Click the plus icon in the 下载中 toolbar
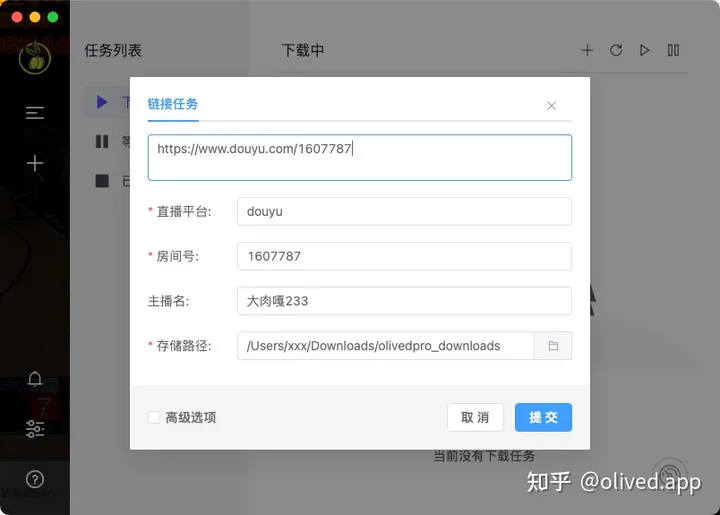Screen dimensions: 720x515 pos(587,50)
